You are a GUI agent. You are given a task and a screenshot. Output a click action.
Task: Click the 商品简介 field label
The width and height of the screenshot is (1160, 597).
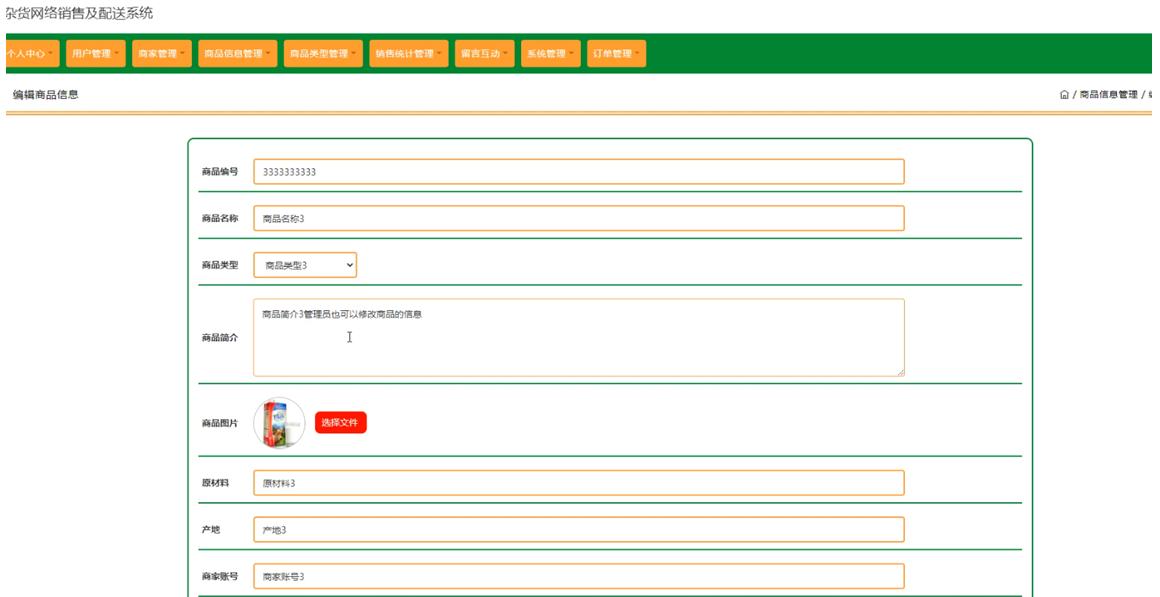(x=220, y=337)
